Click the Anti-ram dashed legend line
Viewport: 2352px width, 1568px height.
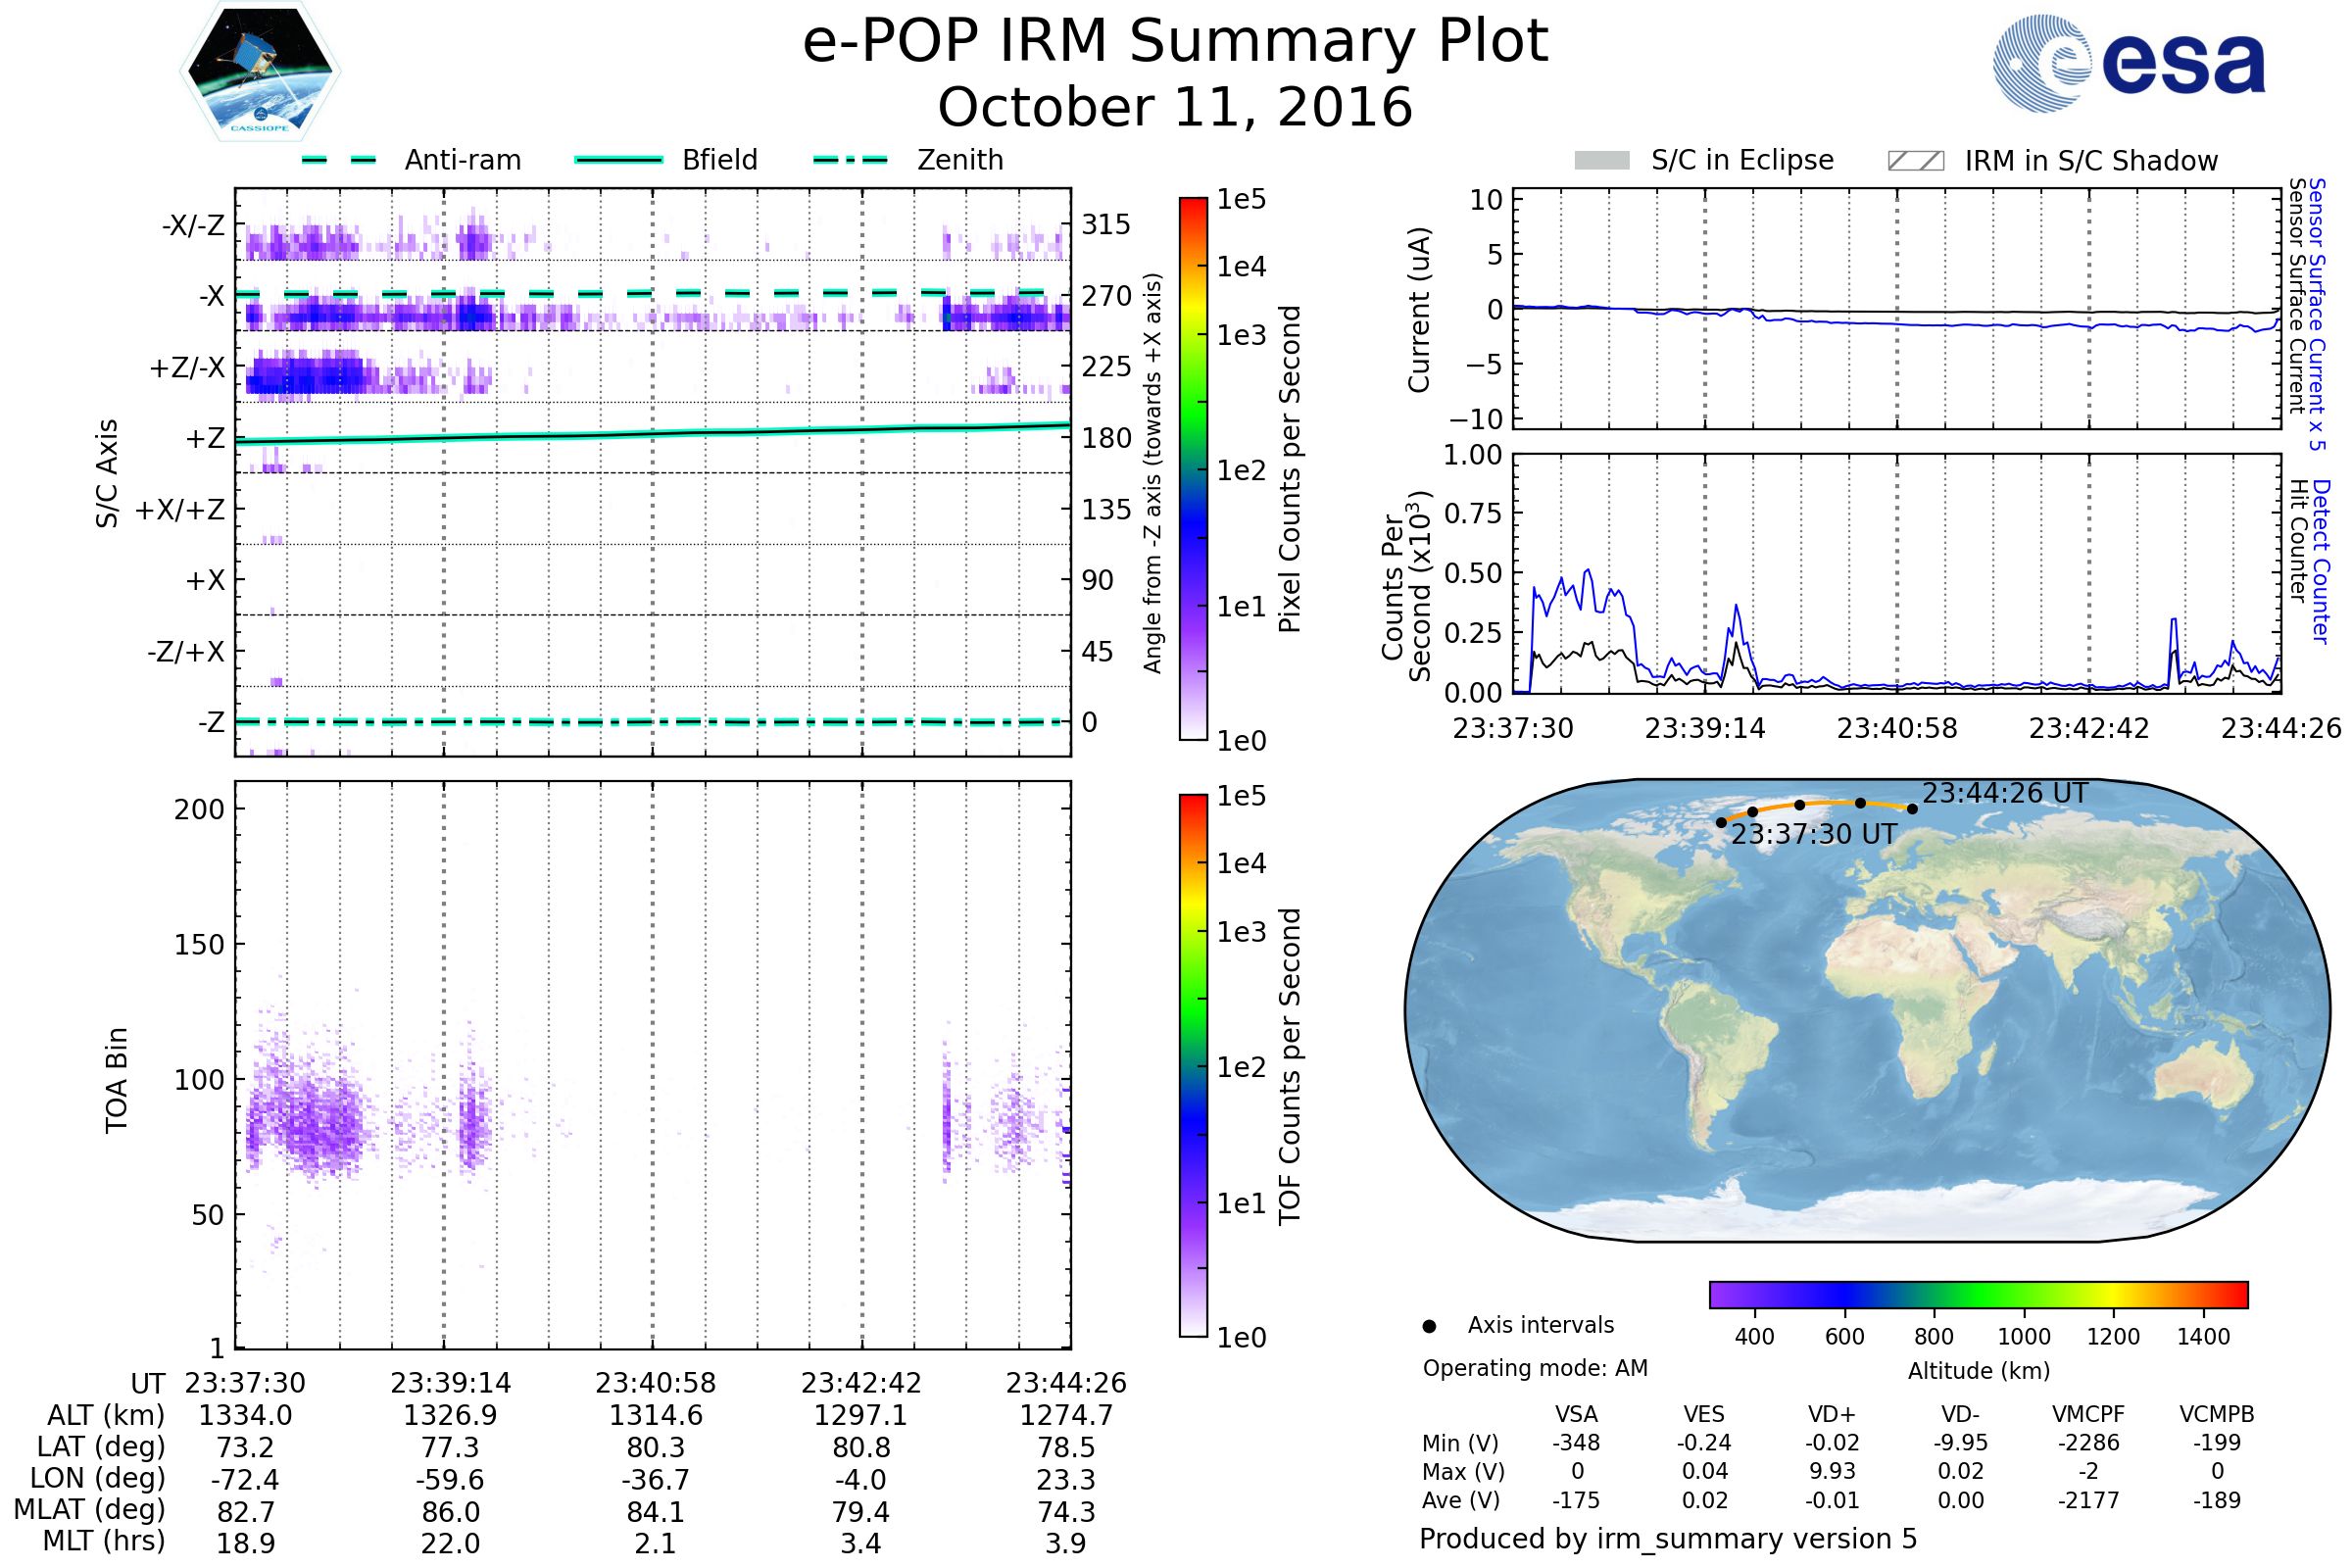point(339,160)
